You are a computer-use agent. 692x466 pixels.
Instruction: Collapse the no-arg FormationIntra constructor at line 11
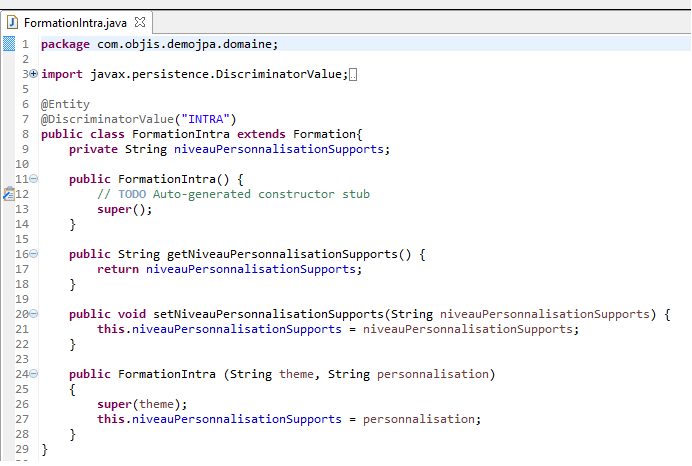click(x=34, y=179)
